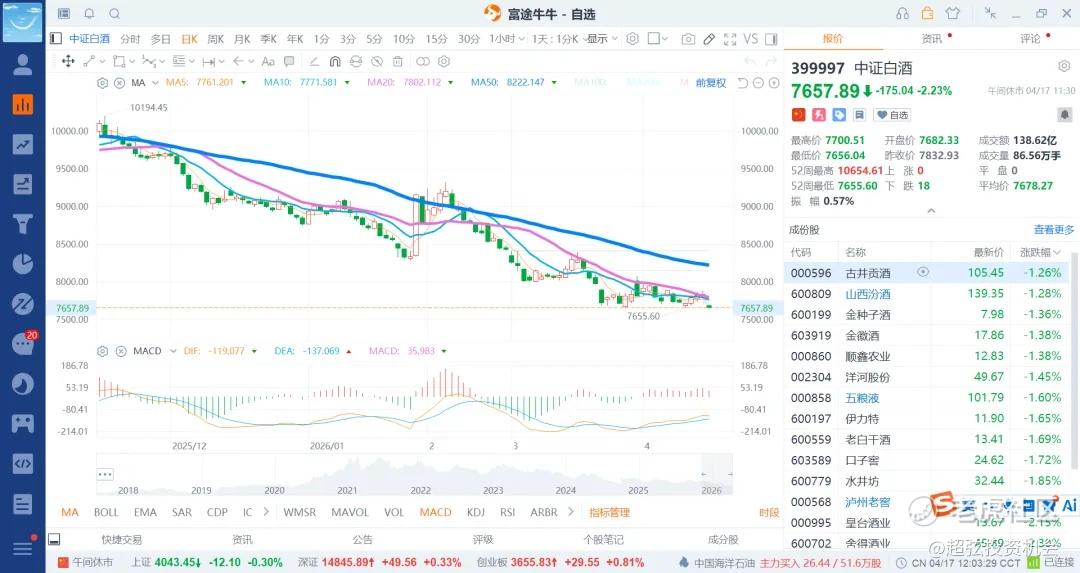
Task: Open 指标管理 indicator management
Action: pyautogui.click(x=610, y=512)
